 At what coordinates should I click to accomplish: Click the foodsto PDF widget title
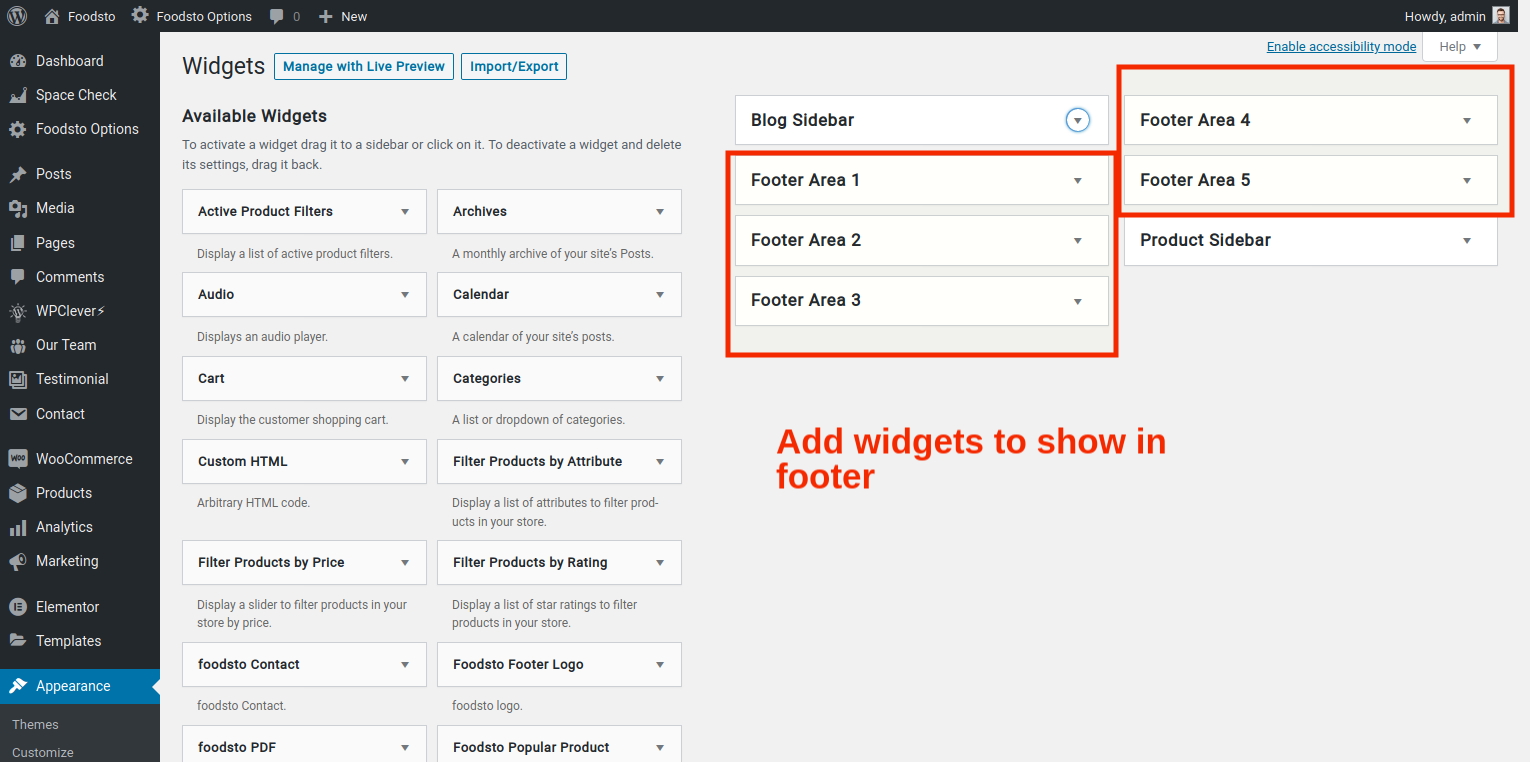click(237, 748)
